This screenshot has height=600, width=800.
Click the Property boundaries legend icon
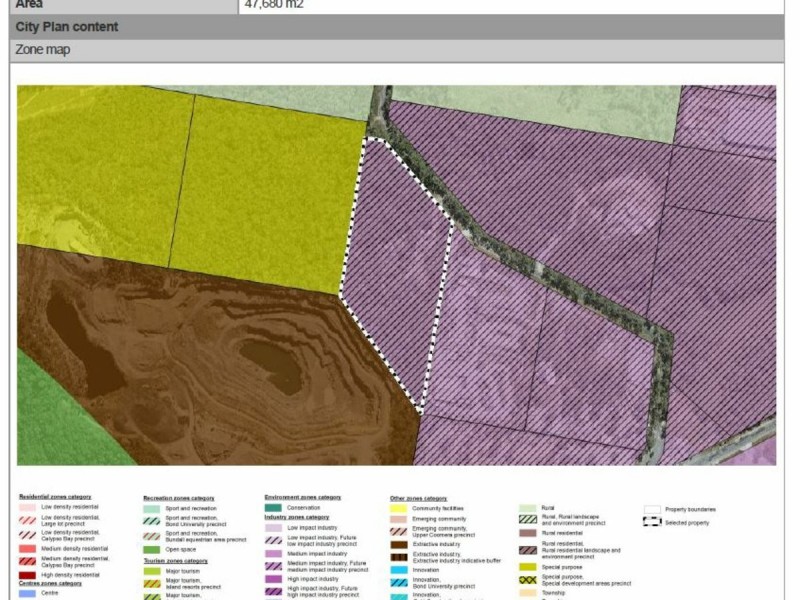point(652,509)
